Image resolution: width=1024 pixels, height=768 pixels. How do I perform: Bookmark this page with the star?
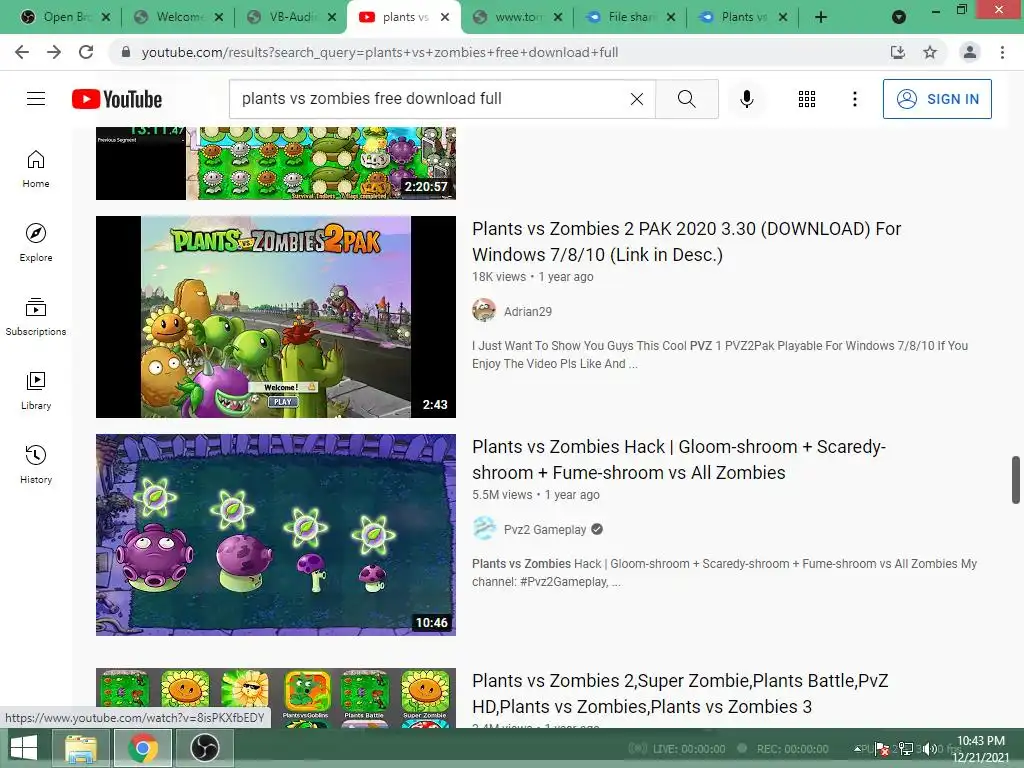click(x=930, y=52)
